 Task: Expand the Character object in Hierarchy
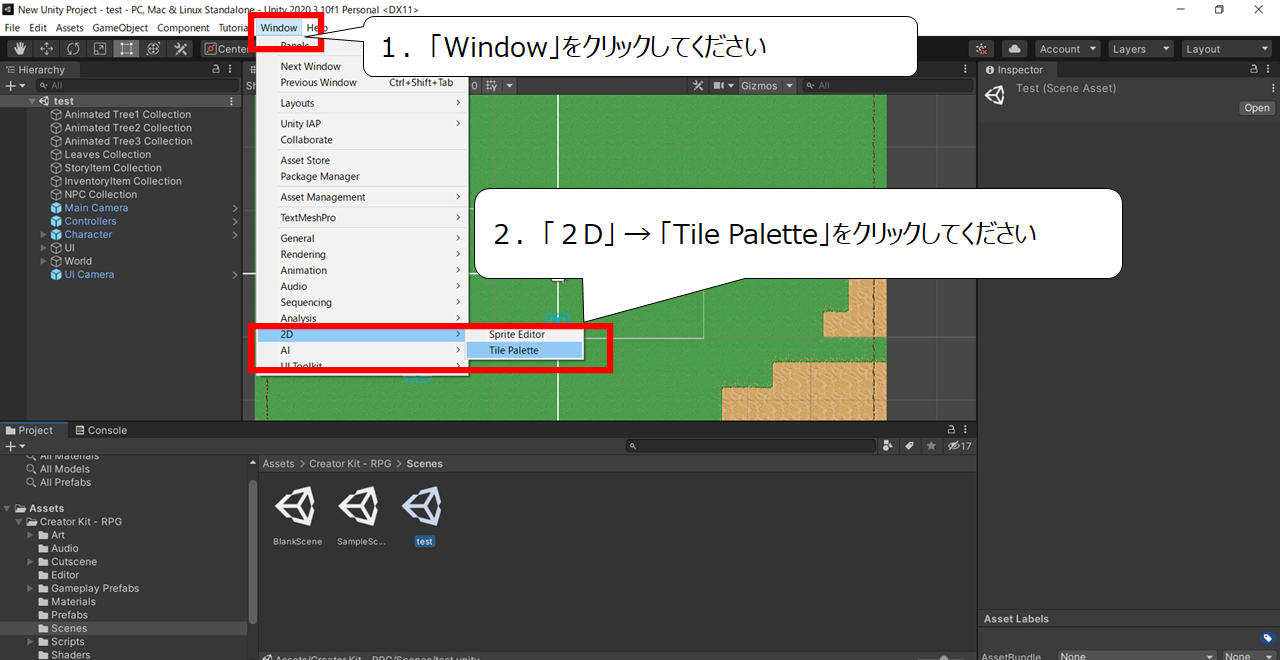(43, 235)
